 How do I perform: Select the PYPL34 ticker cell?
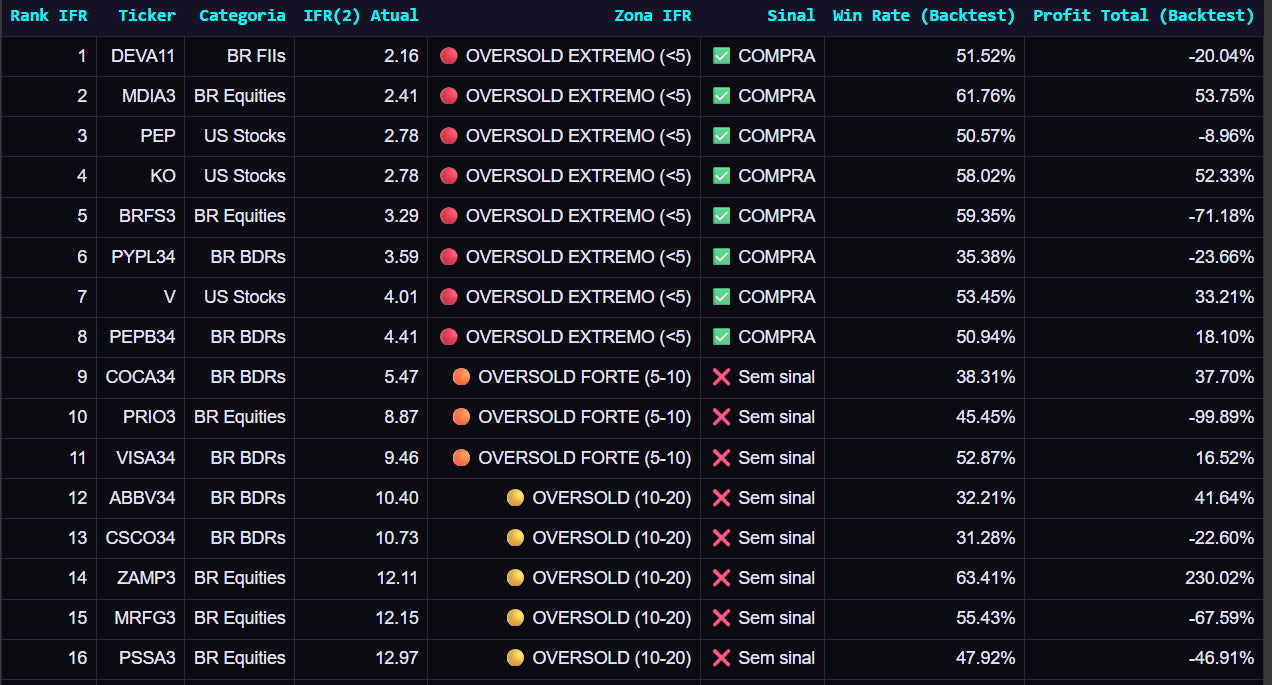143,257
